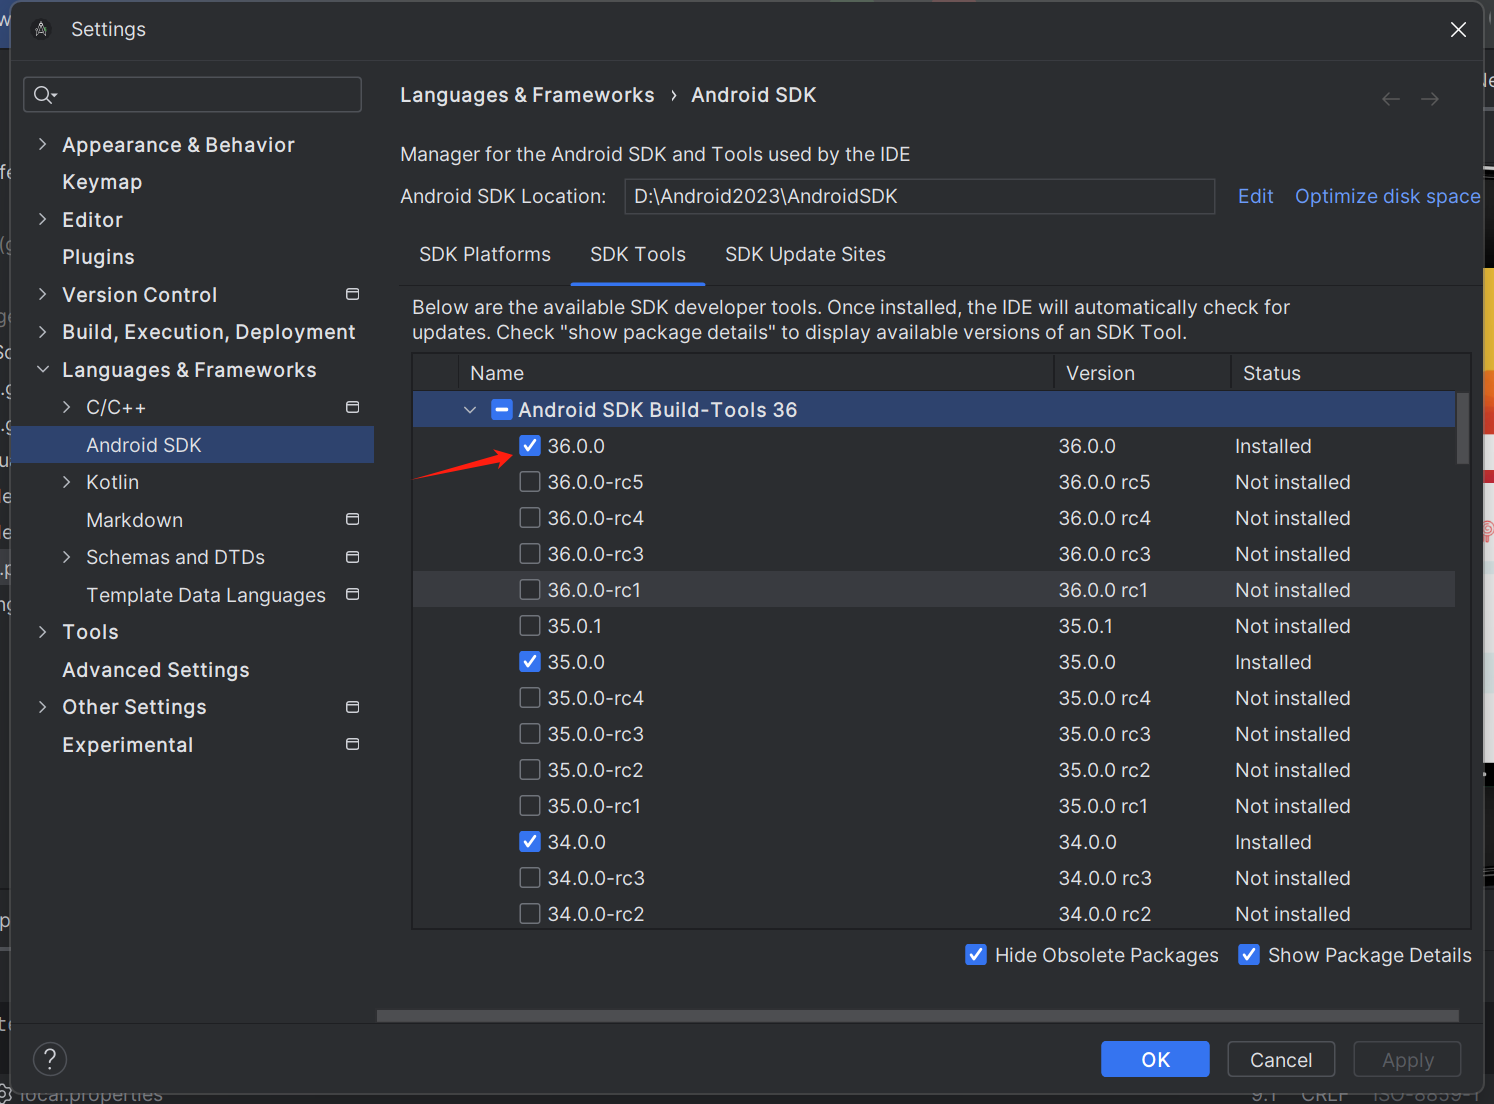
Task: Toggle Show Package Details checkbox
Action: coord(1249,955)
